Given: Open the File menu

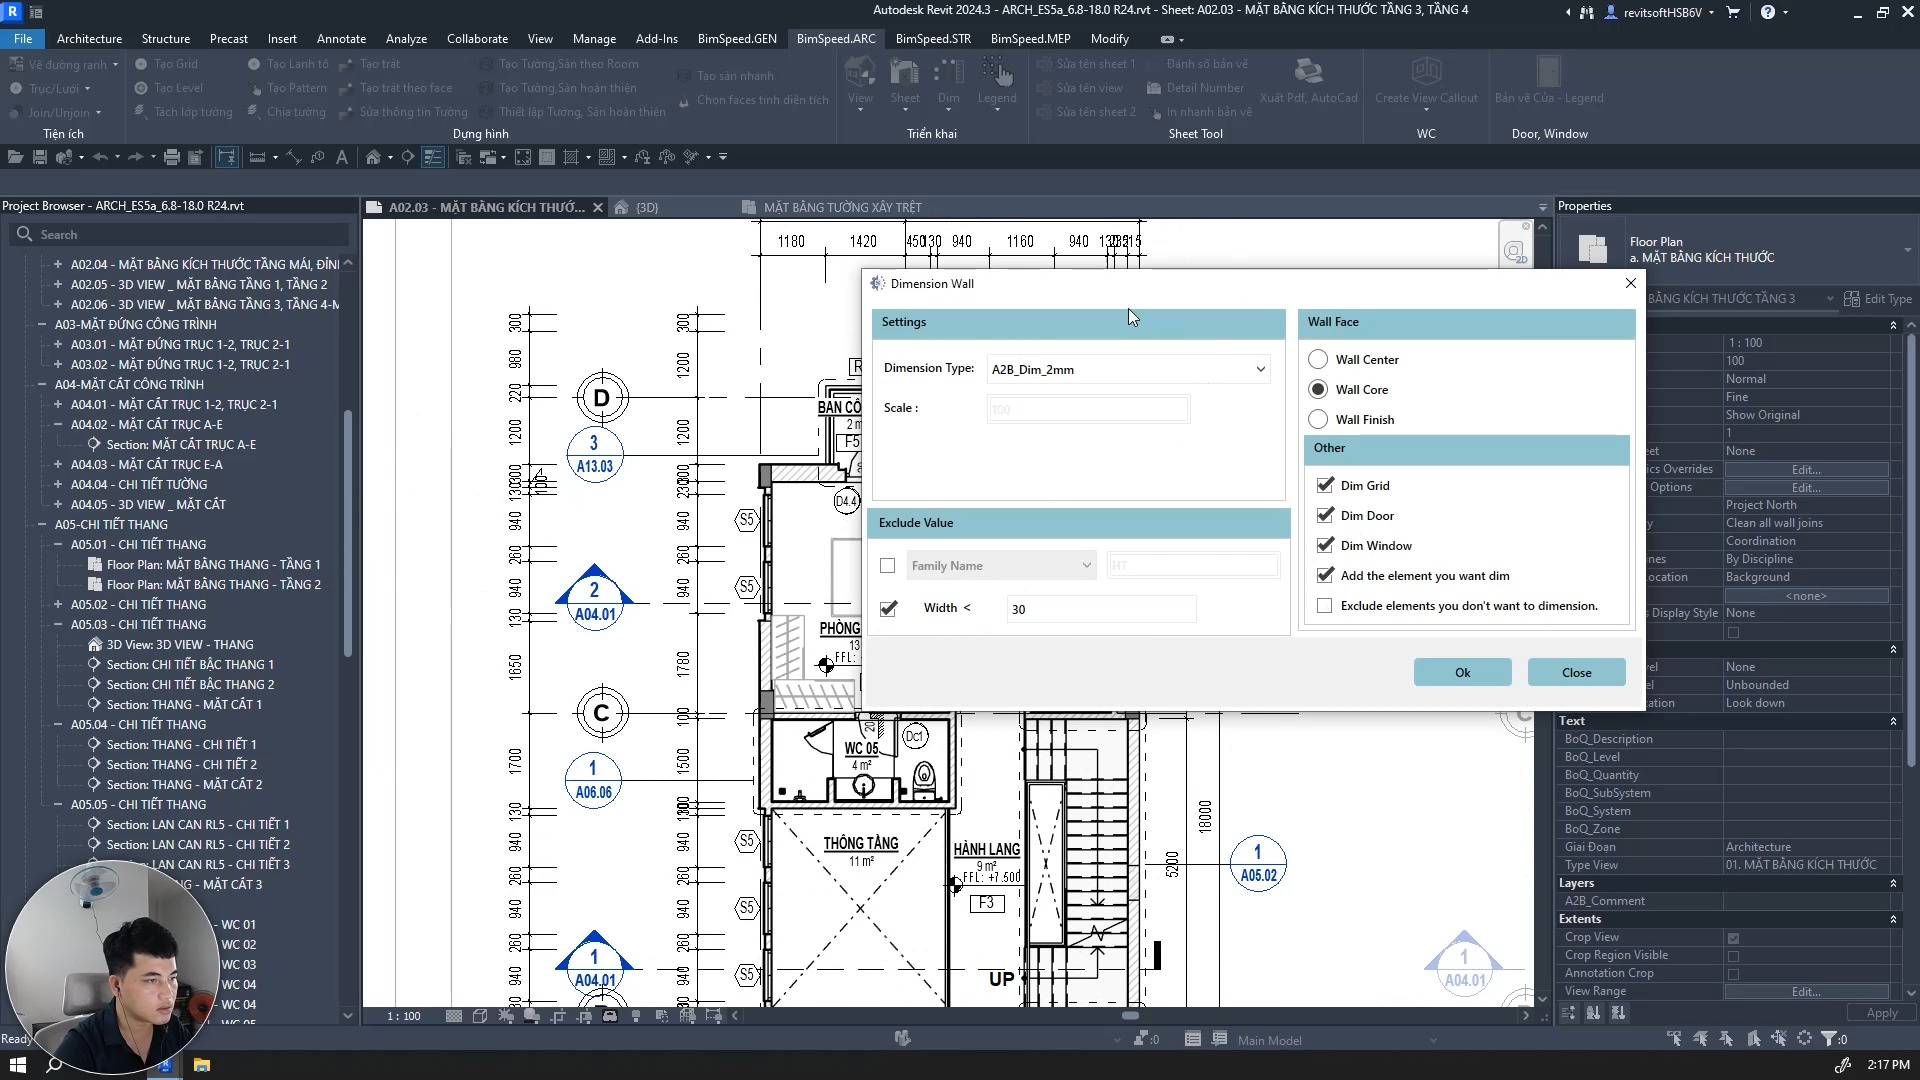Looking at the screenshot, I should (x=23, y=39).
